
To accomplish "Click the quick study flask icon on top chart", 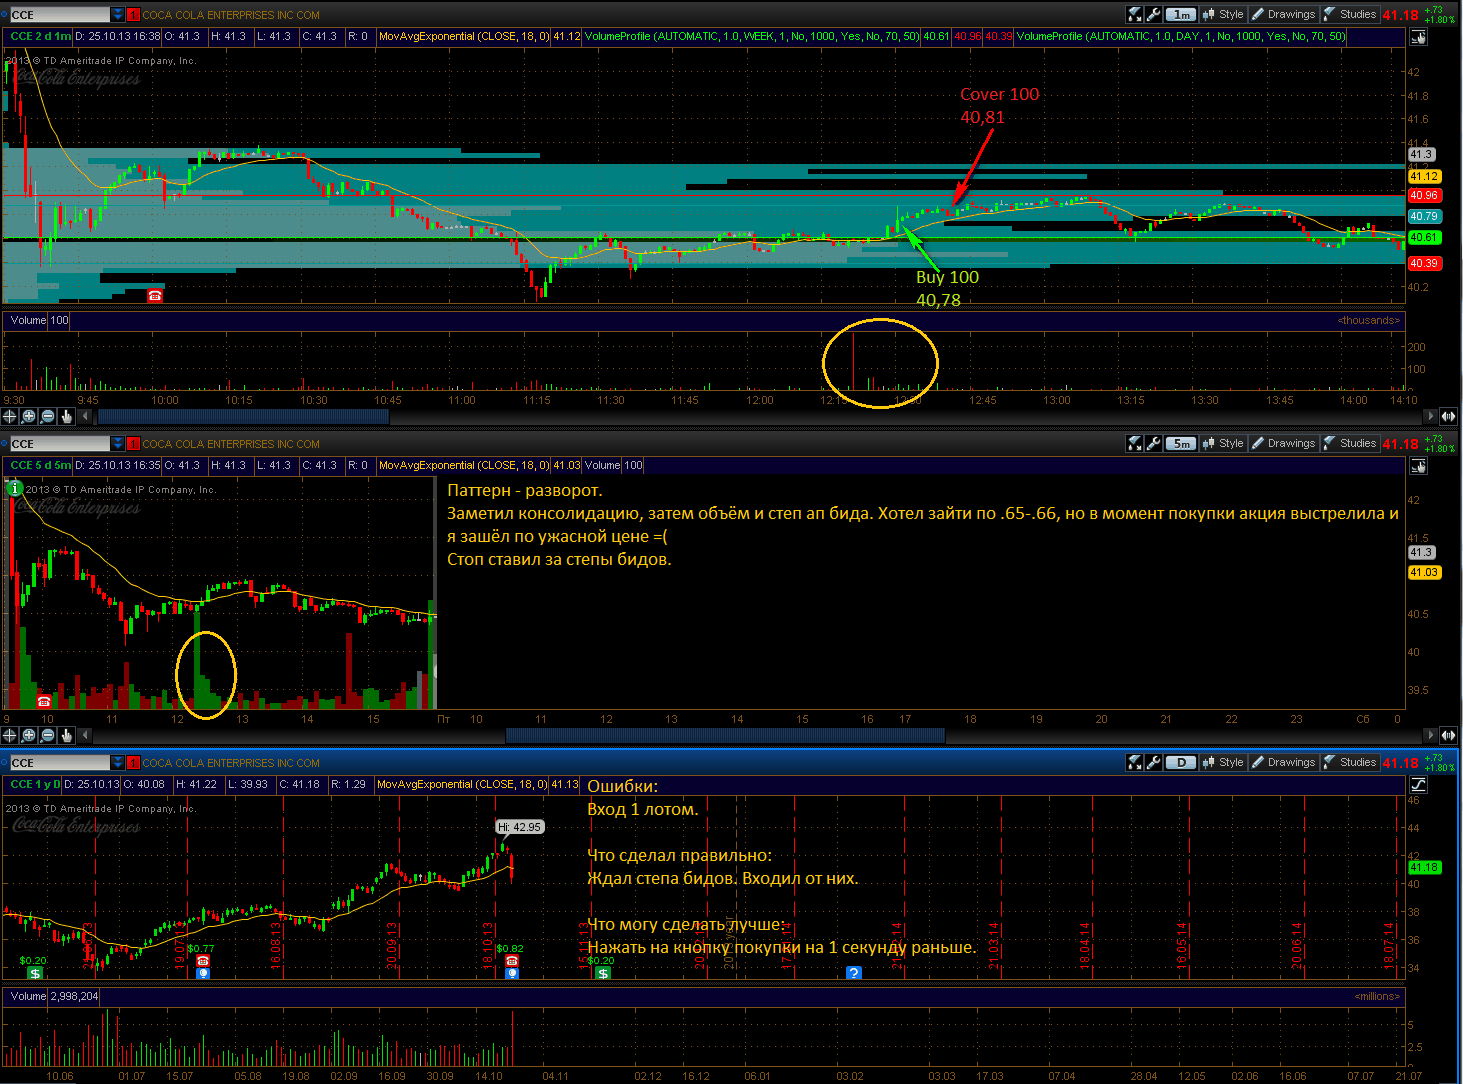I will [1135, 14].
